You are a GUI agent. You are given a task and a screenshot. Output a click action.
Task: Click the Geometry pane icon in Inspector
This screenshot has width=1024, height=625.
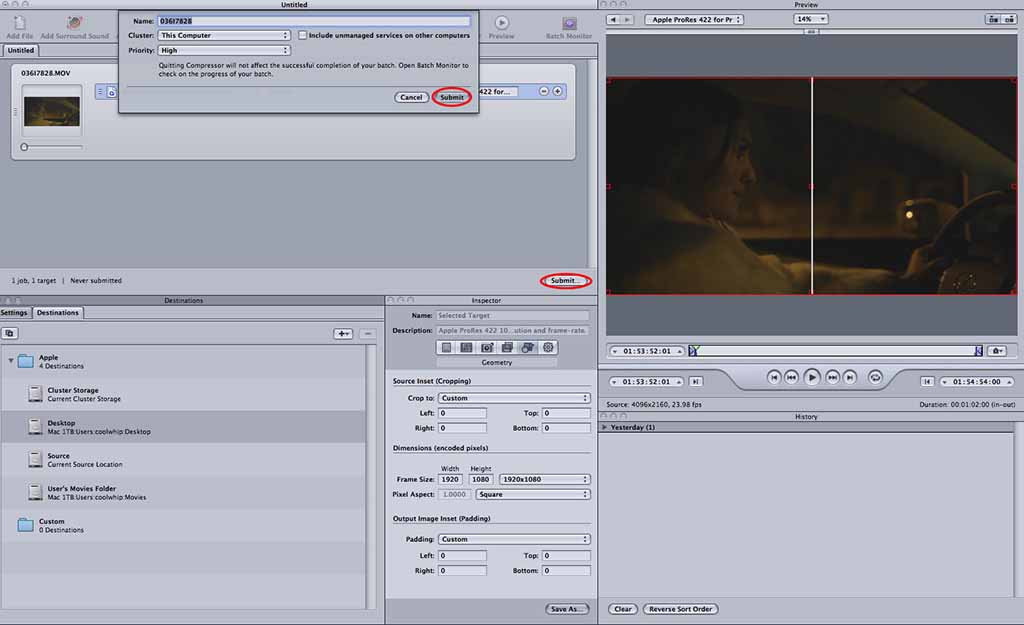(527, 347)
